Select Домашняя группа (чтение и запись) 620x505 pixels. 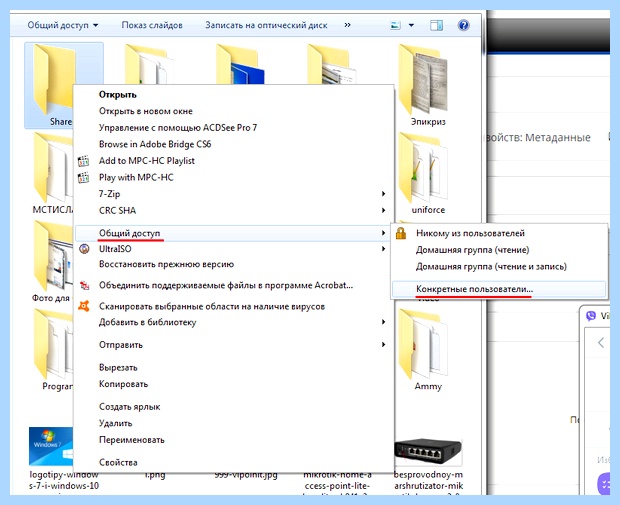[491, 267]
